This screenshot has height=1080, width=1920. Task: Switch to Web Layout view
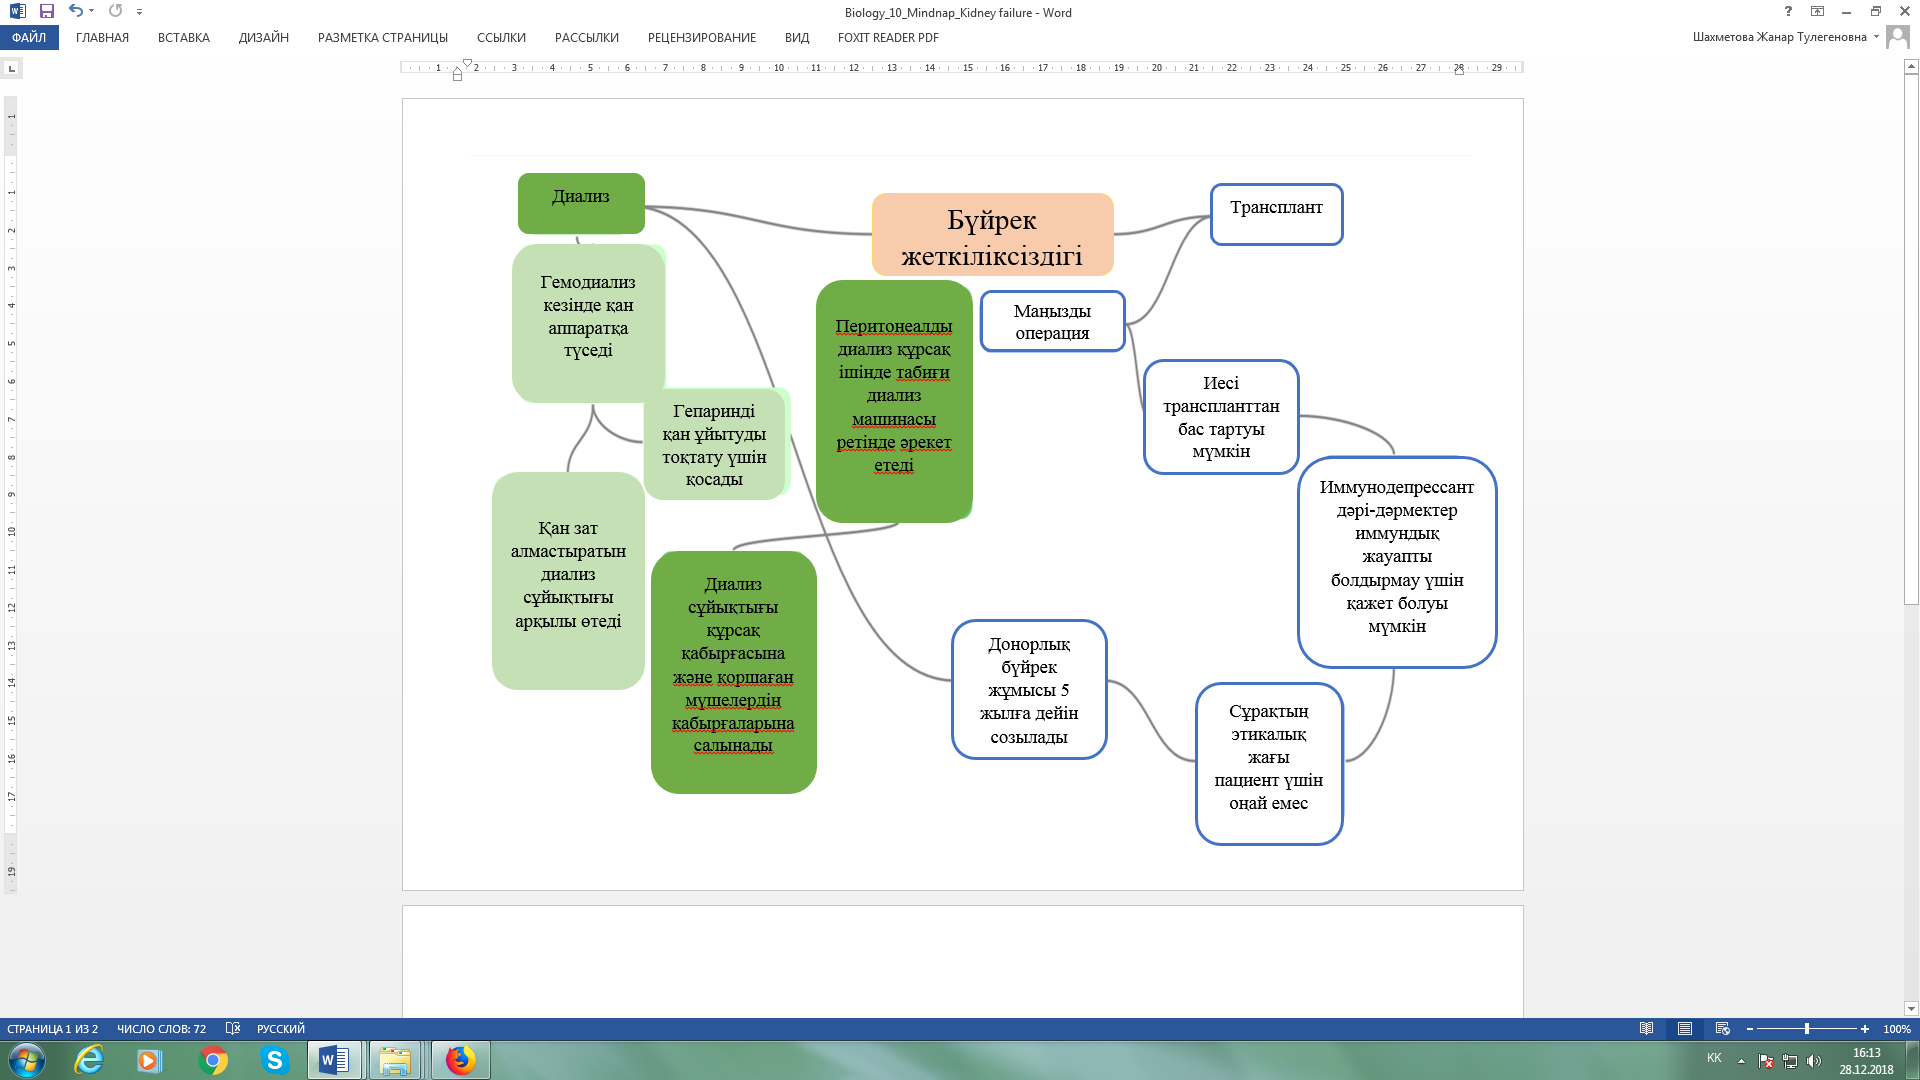pyautogui.click(x=1722, y=1029)
